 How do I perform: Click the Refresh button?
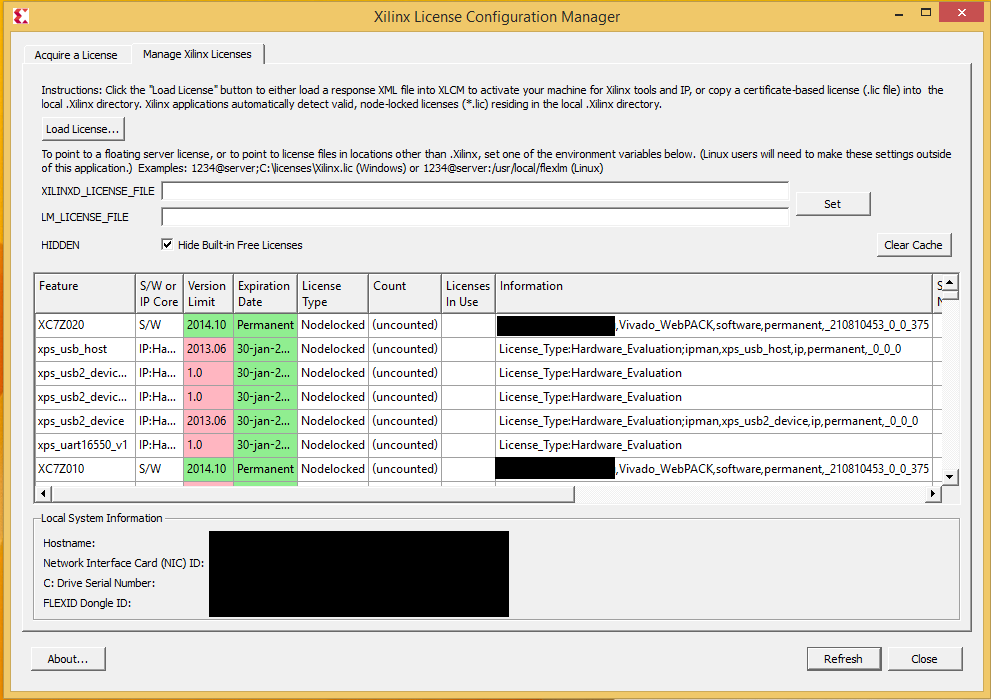coord(844,659)
